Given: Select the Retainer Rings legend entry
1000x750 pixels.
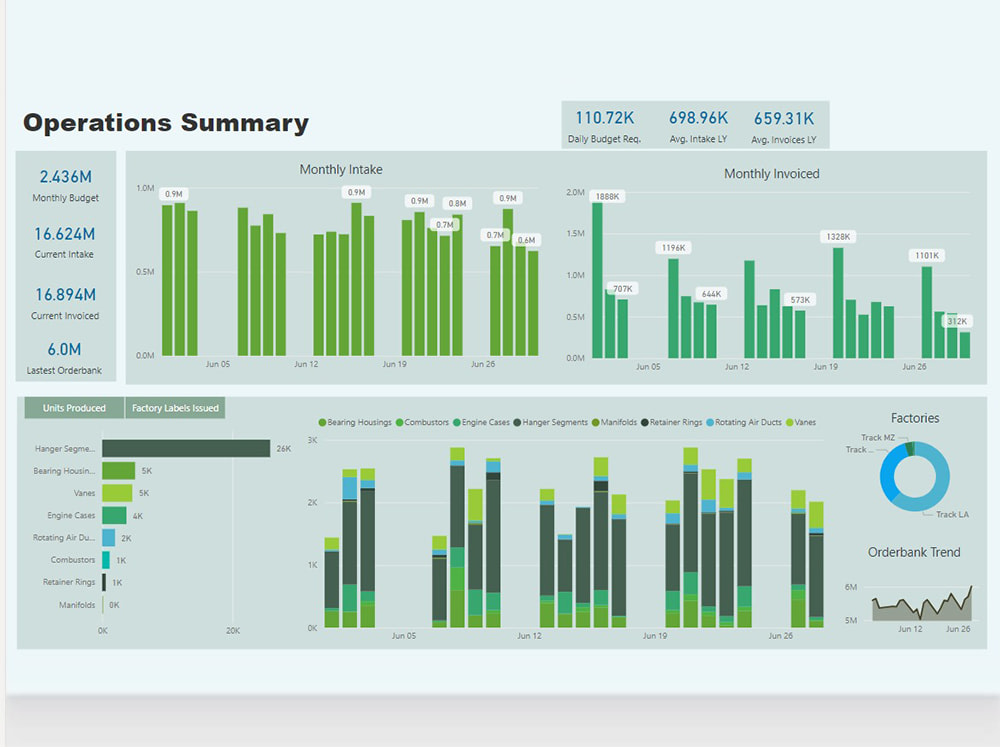Looking at the screenshot, I should (x=671, y=422).
